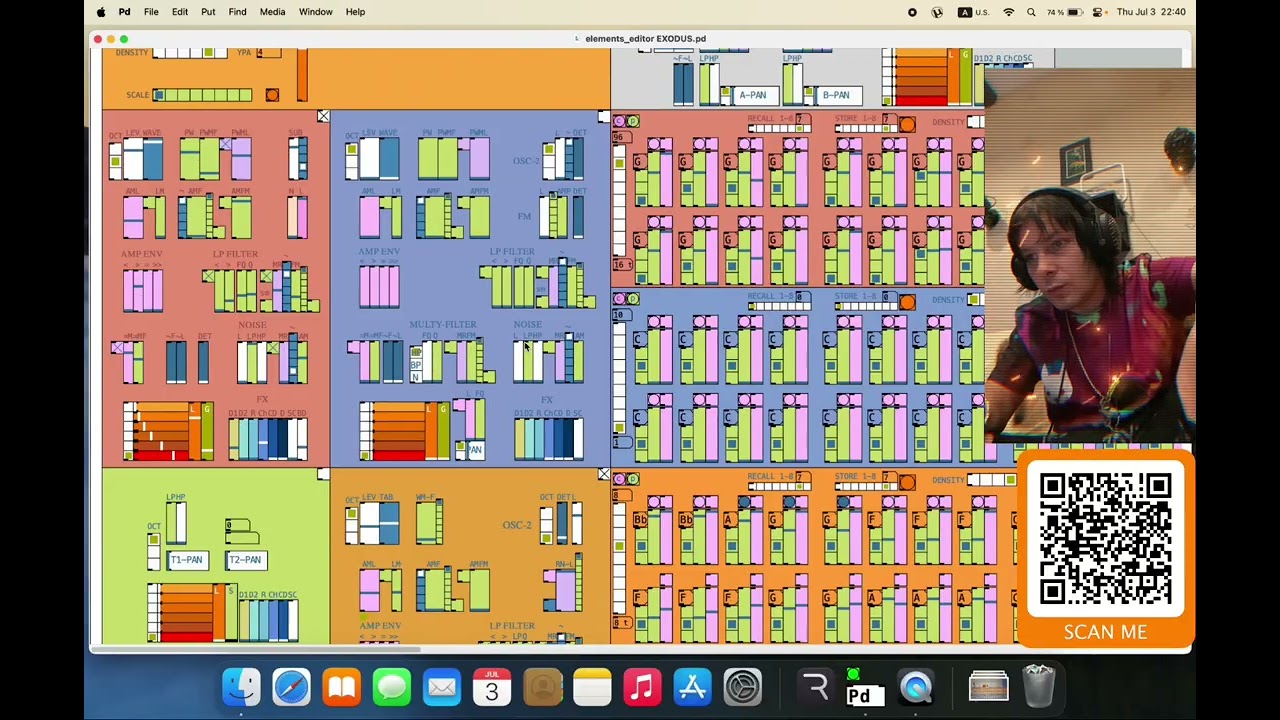Click the RECALL 1-8 selector in red sequencer
This screenshot has width=1280, height=720.
(x=778, y=128)
